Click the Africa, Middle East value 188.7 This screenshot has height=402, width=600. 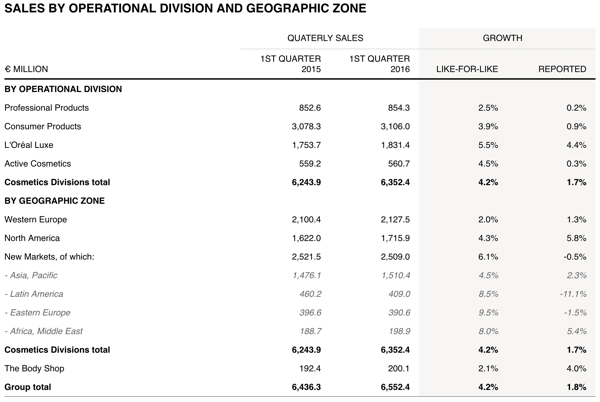pyautogui.click(x=310, y=331)
